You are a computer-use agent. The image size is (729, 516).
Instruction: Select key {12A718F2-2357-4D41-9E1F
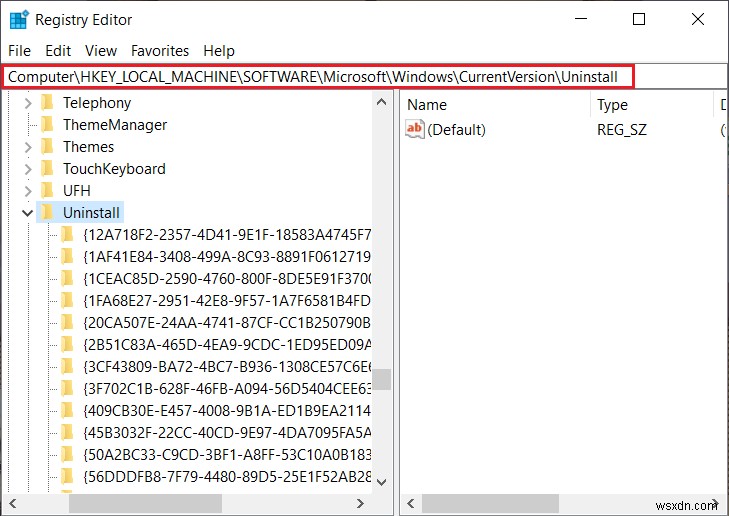(227, 235)
